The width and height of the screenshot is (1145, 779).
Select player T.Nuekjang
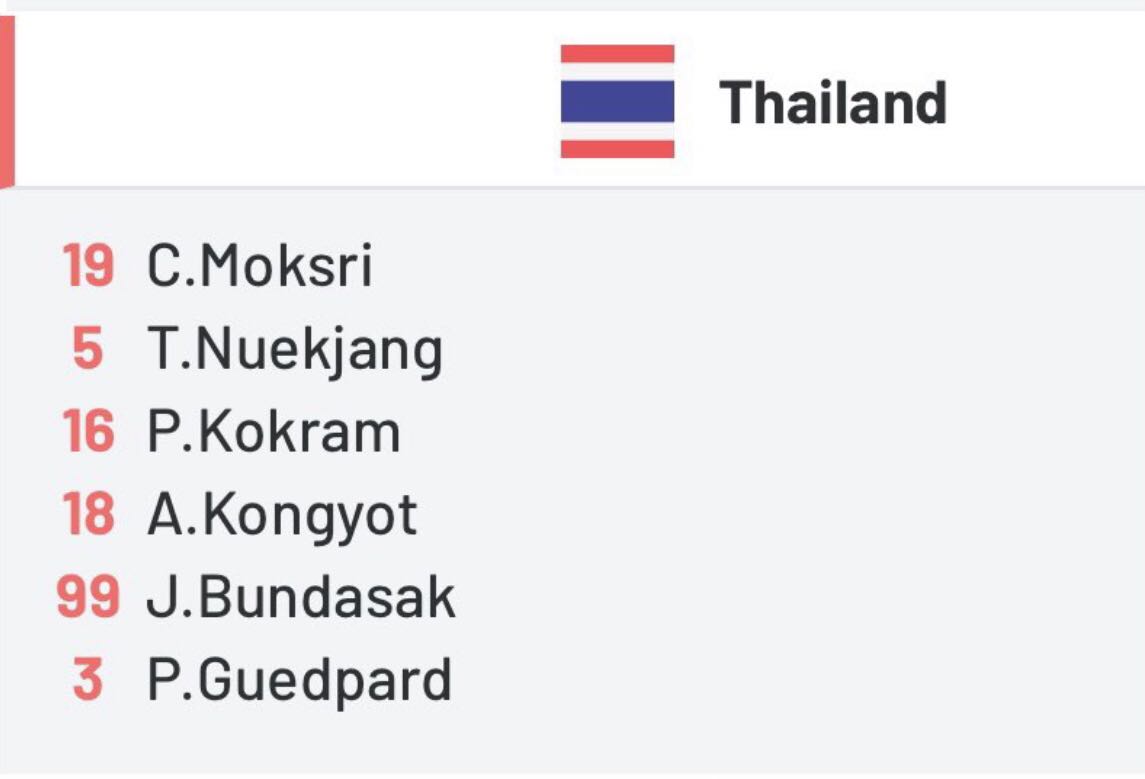pos(295,350)
